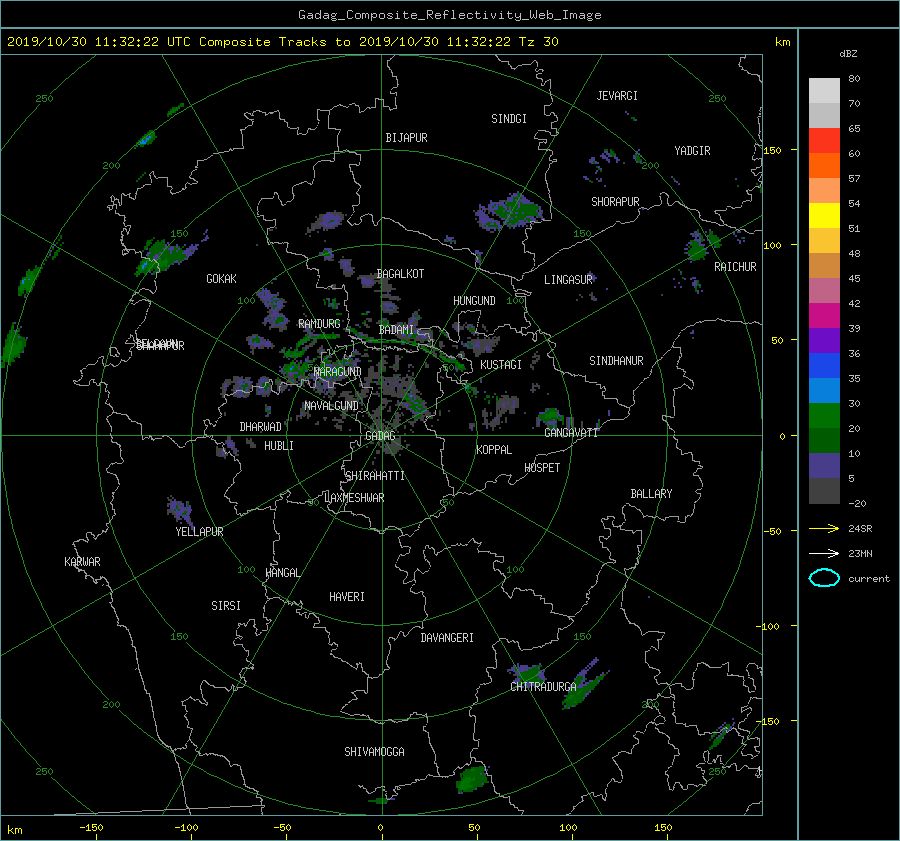This screenshot has width=900, height=841.
Task: Click the BIJAPUR city label
Action: tap(406, 138)
